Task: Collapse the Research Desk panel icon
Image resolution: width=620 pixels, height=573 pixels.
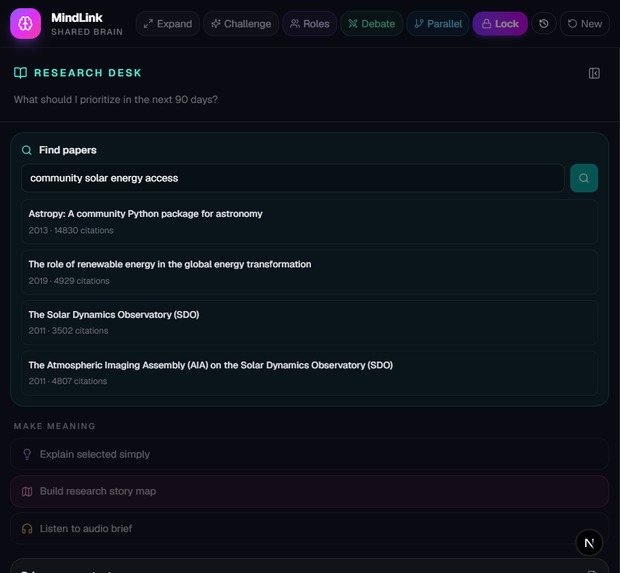Action: (x=594, y=73)
